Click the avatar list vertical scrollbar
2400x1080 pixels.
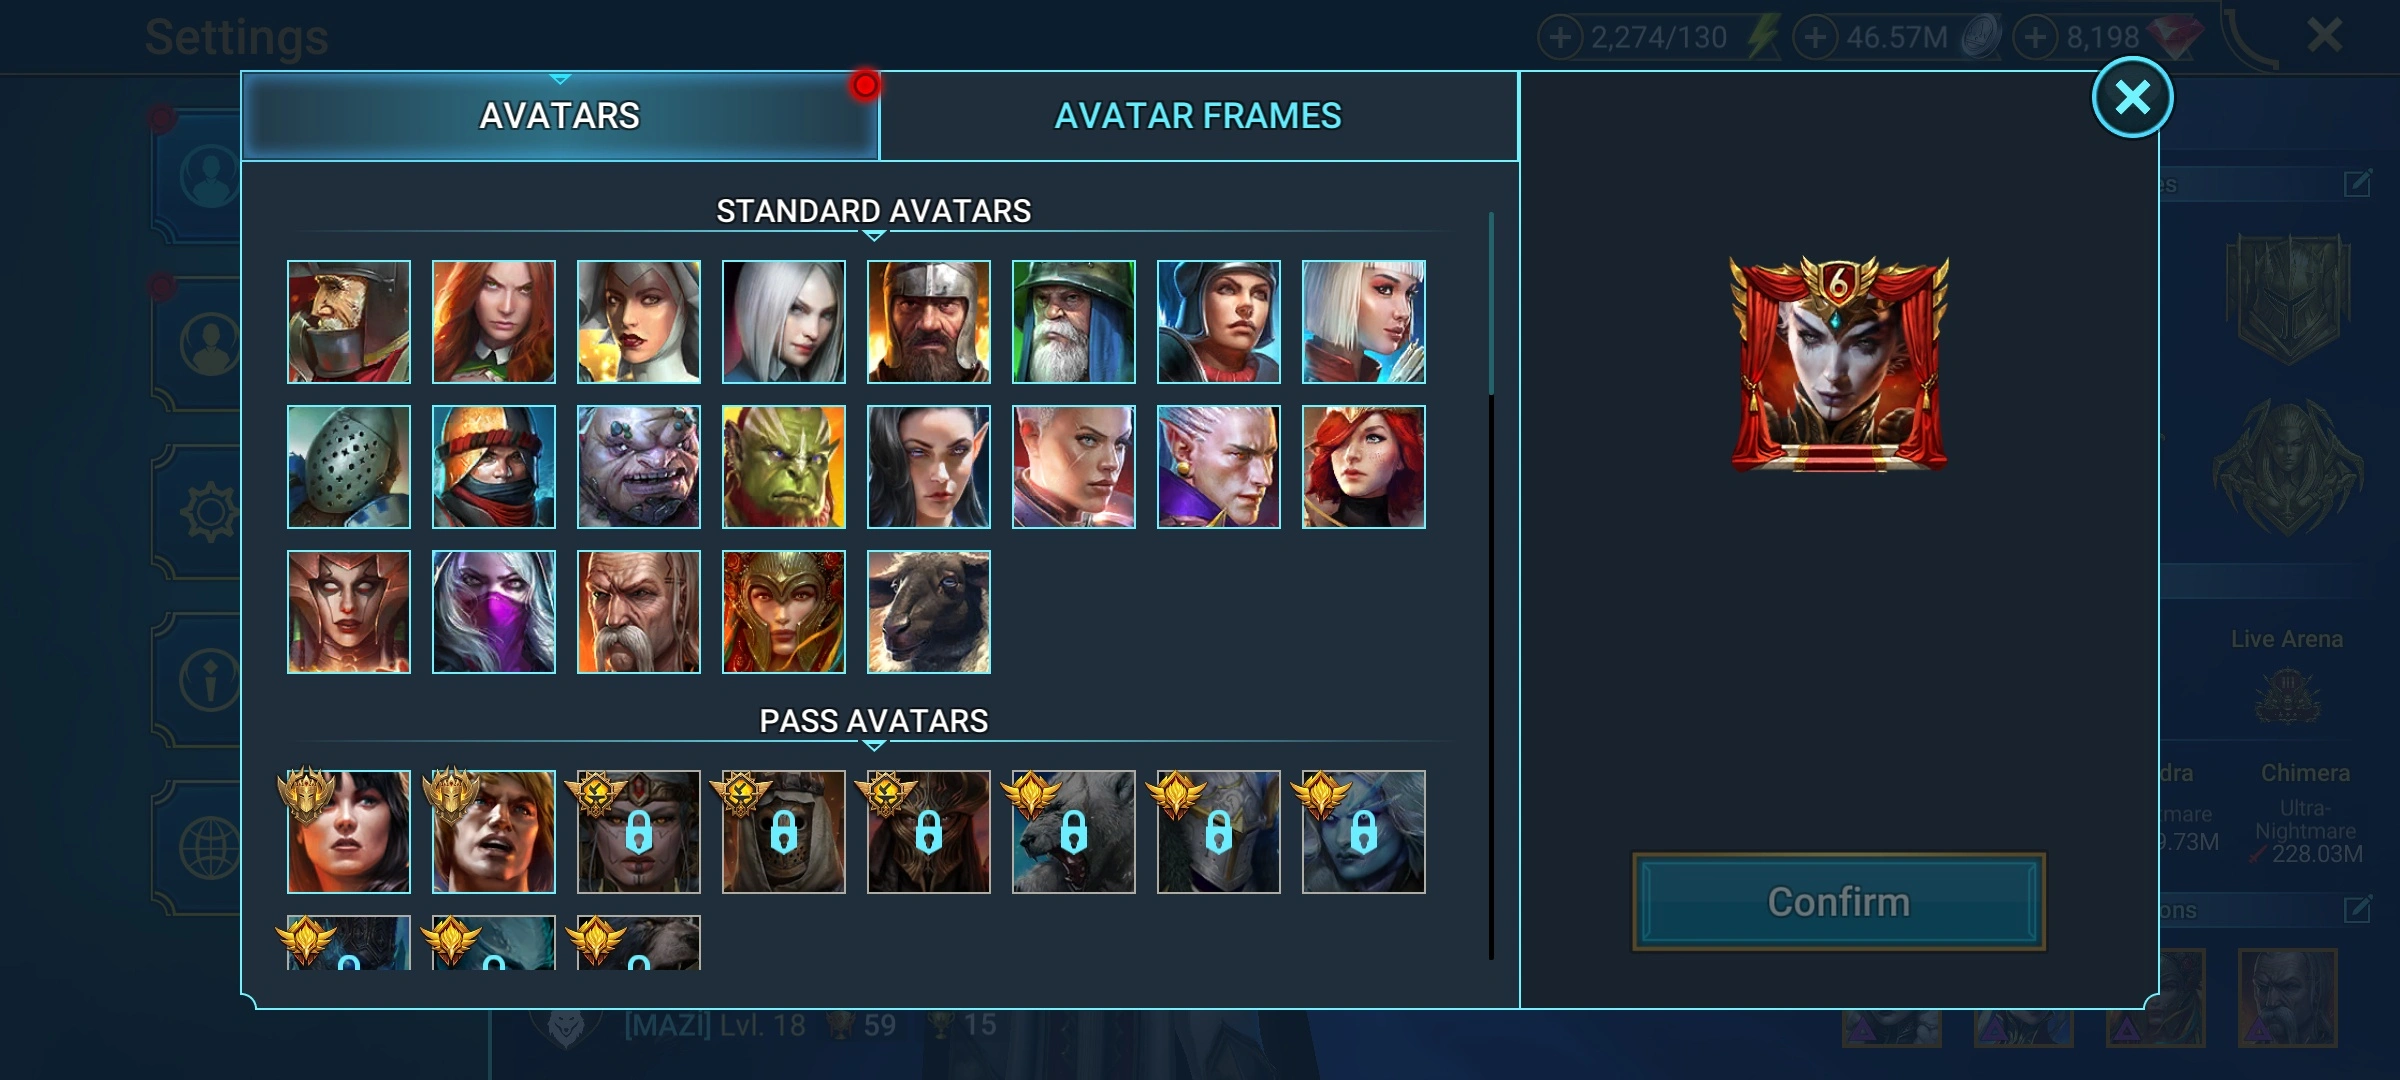tap(1491, 585)
